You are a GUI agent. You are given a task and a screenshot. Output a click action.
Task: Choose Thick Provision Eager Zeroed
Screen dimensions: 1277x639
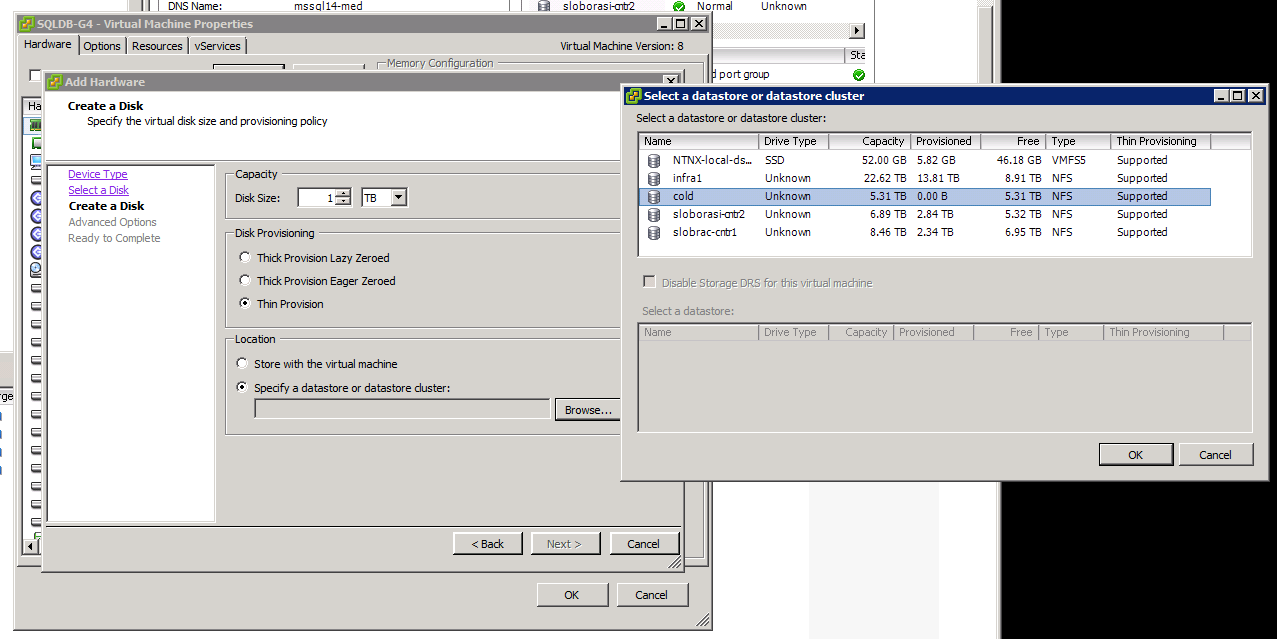pos(245,281)
